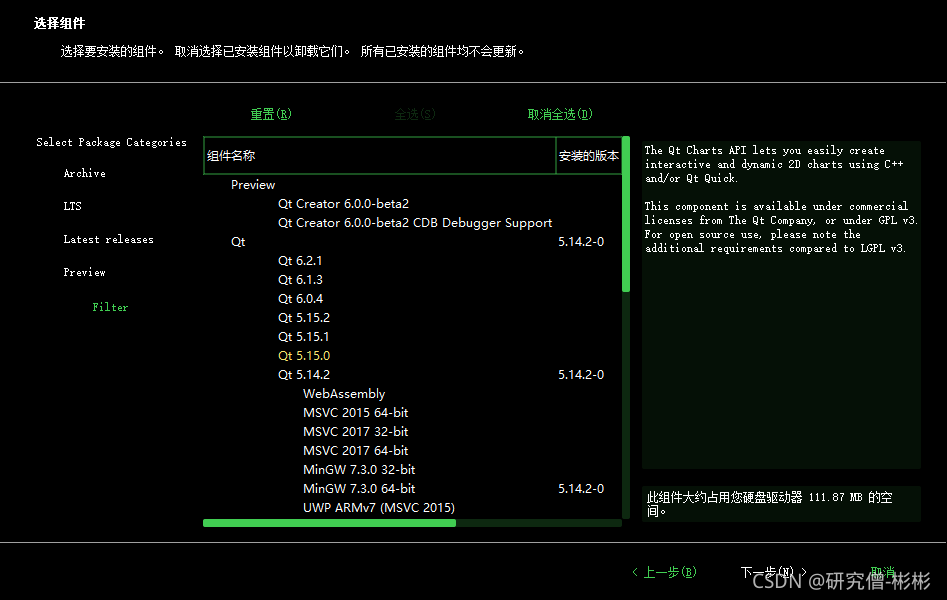Screen dimensions: 947x600
Task: Select the Qt 5.14.2 row
Action: point(304,375)
